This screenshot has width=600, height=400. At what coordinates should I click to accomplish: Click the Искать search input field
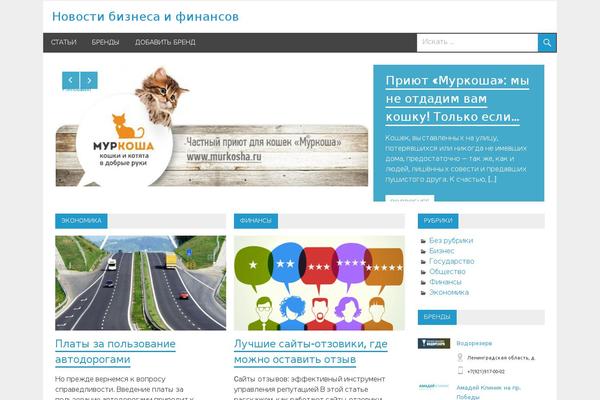478,42
